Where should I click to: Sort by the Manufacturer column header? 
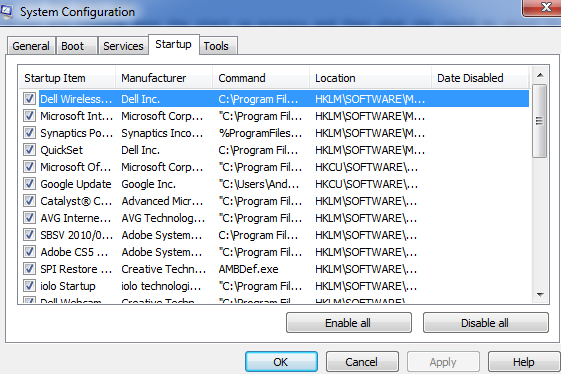(164, 78)
